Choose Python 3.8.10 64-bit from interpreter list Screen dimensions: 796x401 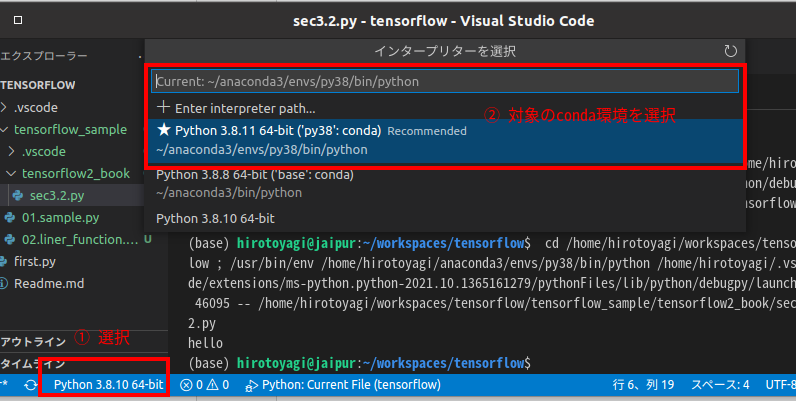(x=215, y=217)
